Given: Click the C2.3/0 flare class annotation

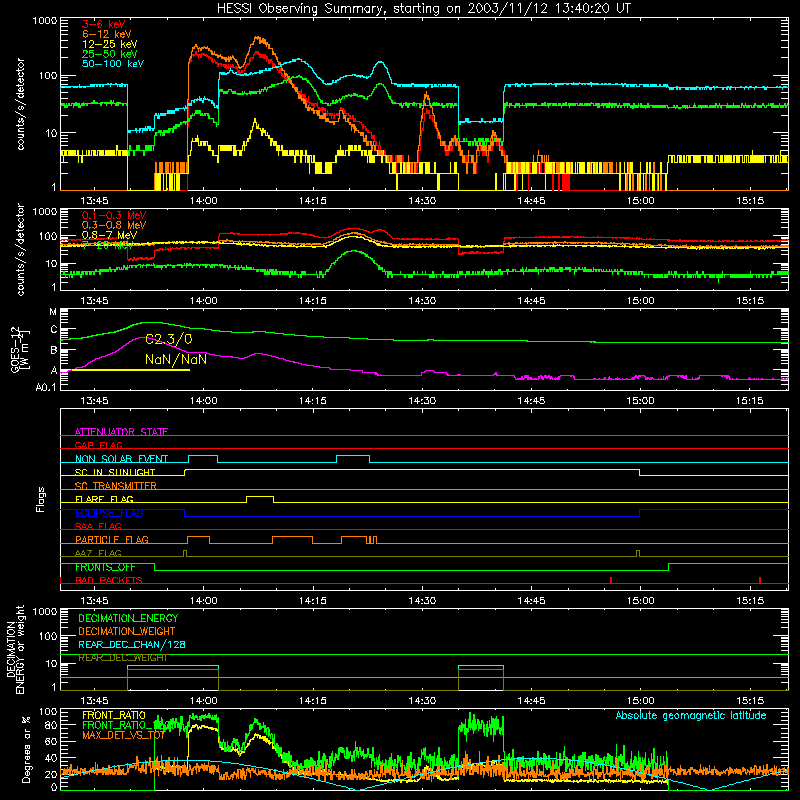Looking at the screenshot, I should (x=169, y=339).
